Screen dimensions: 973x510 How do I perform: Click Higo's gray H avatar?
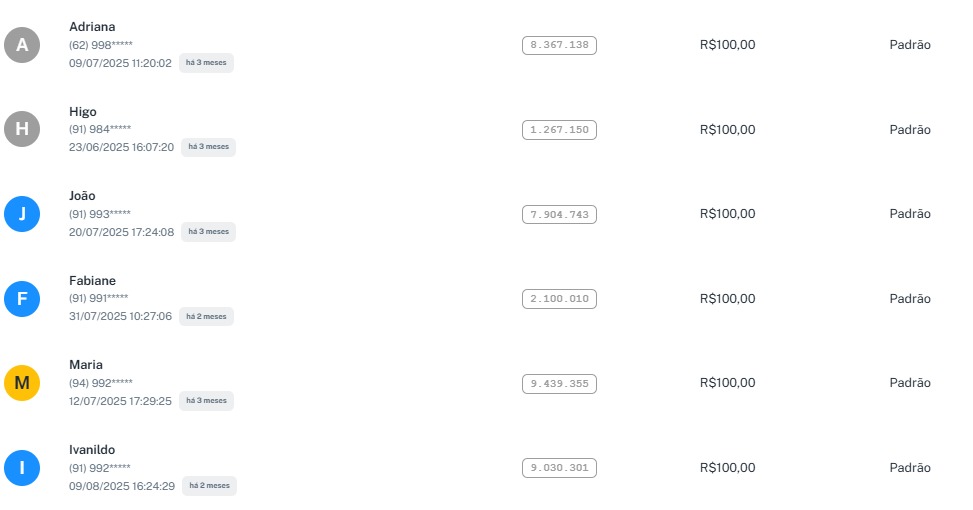click(22, 129)
